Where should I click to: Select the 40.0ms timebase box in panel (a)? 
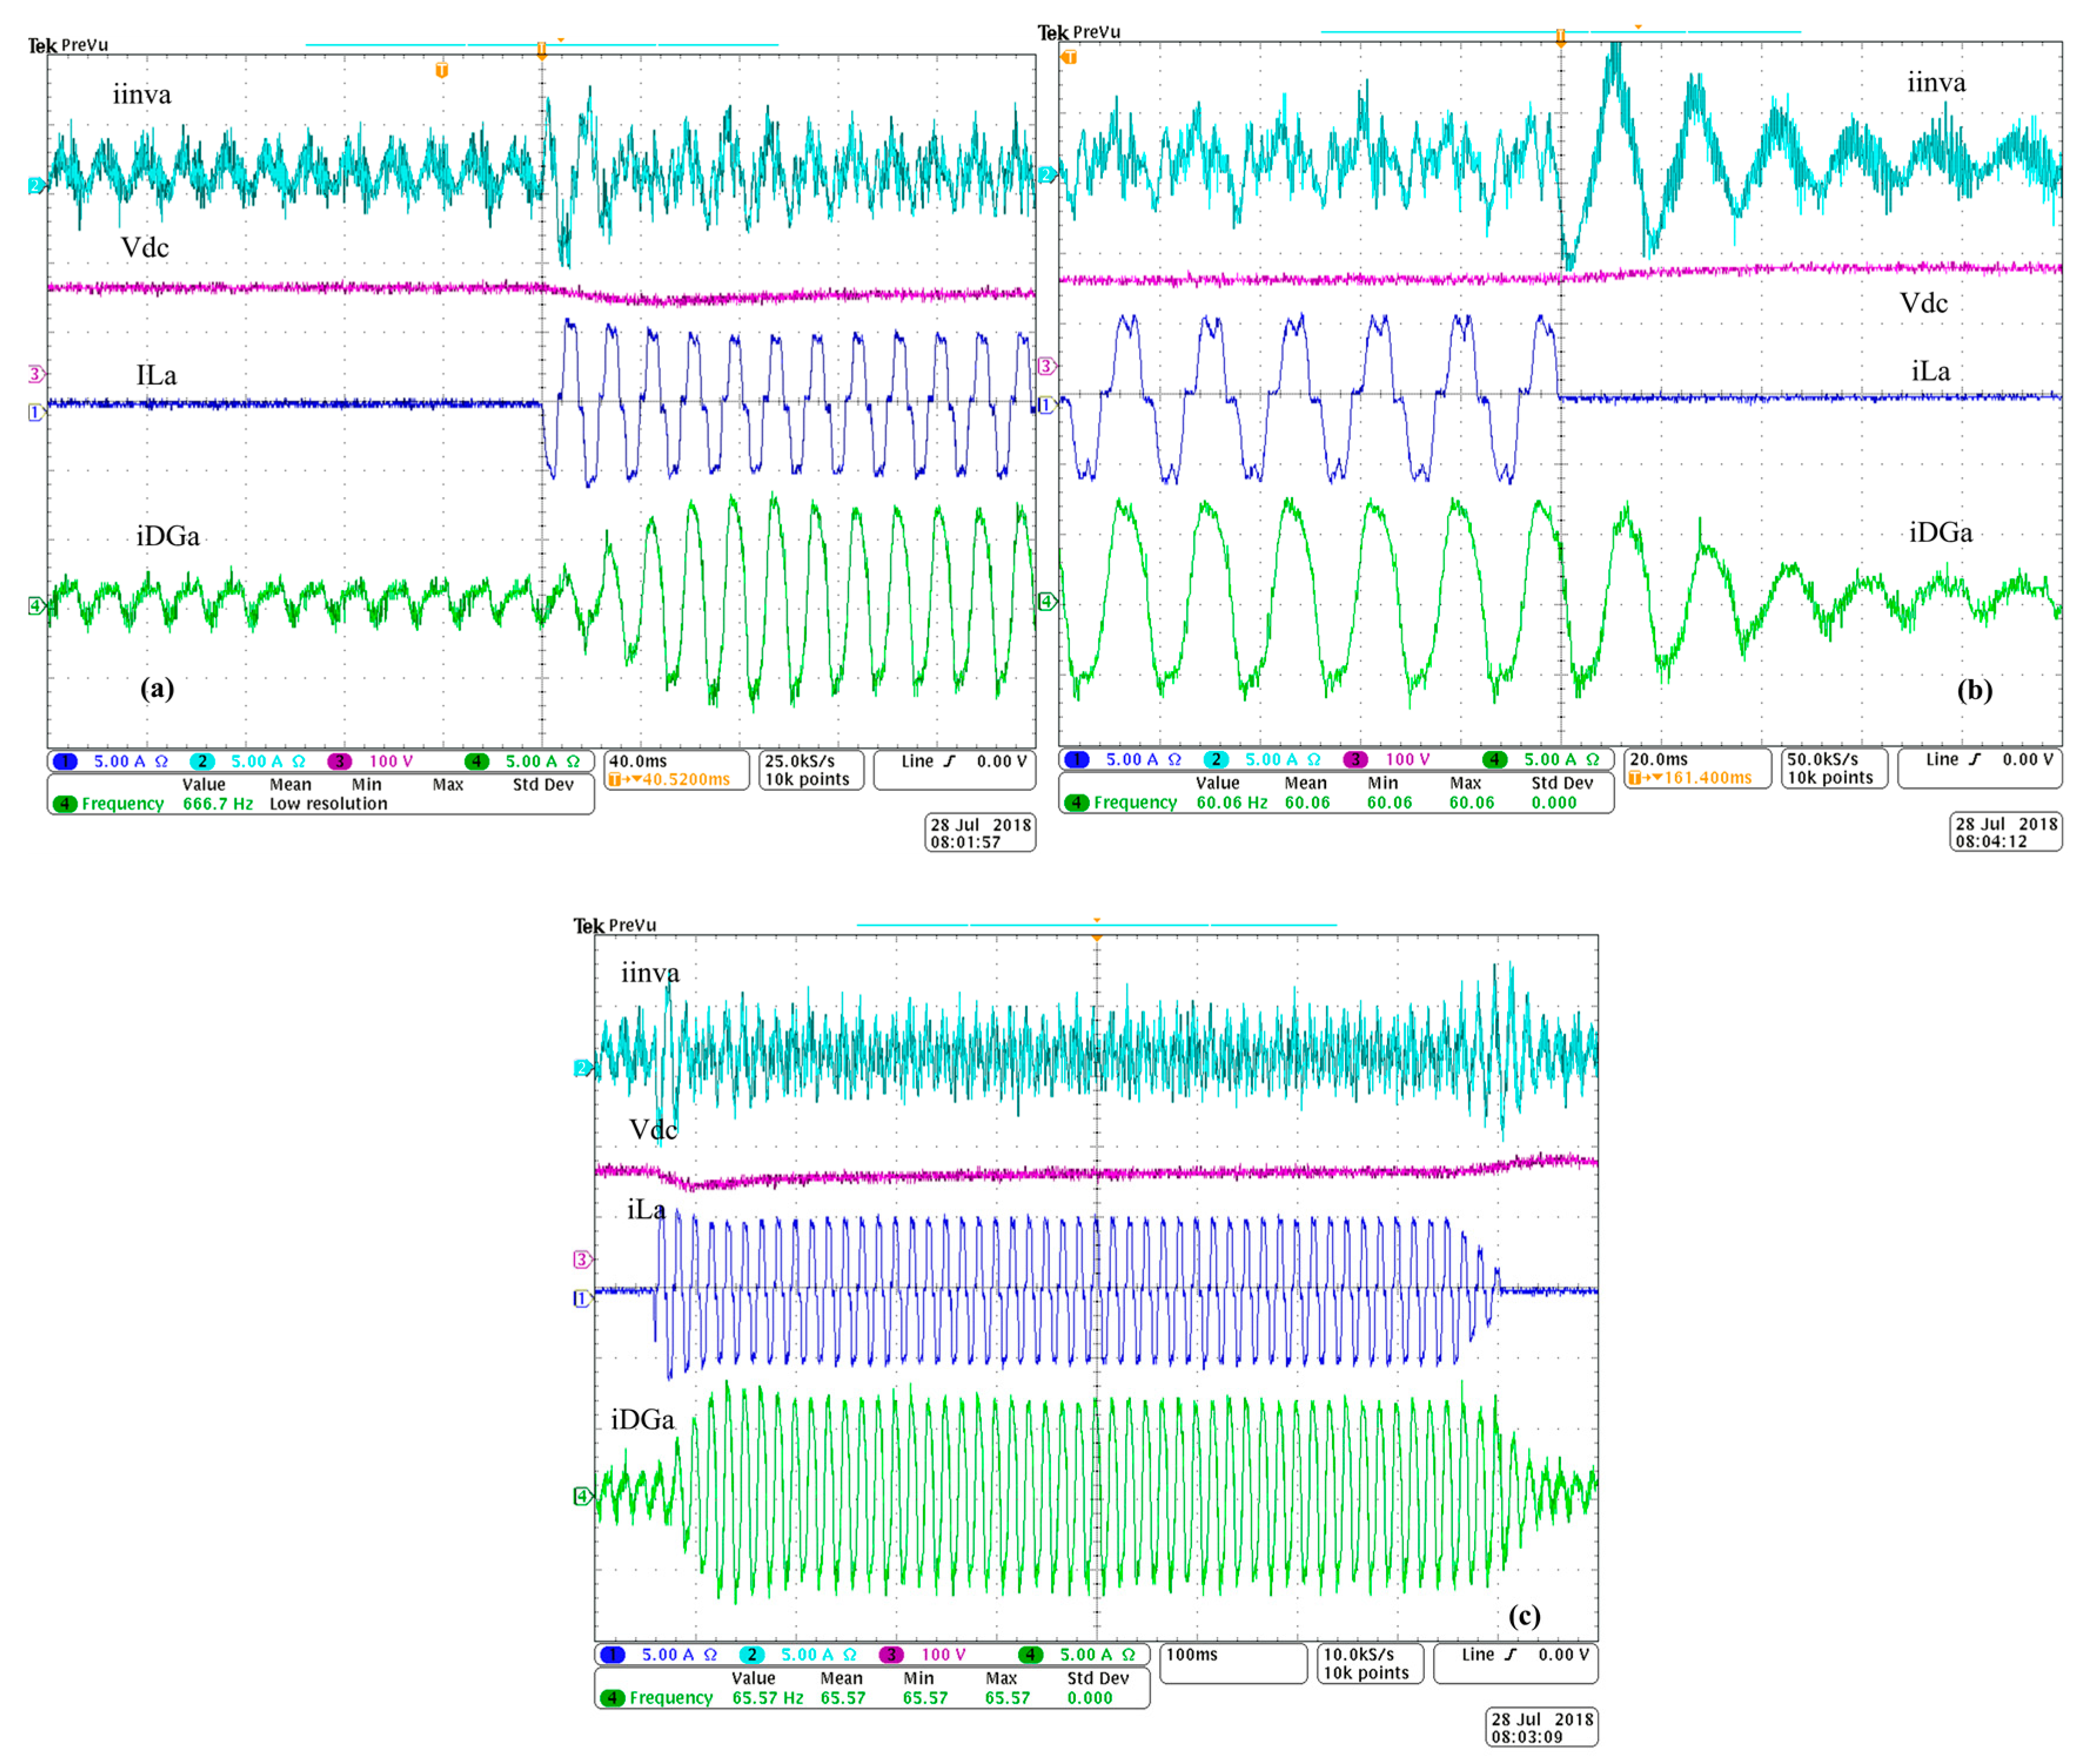[676, 770]
